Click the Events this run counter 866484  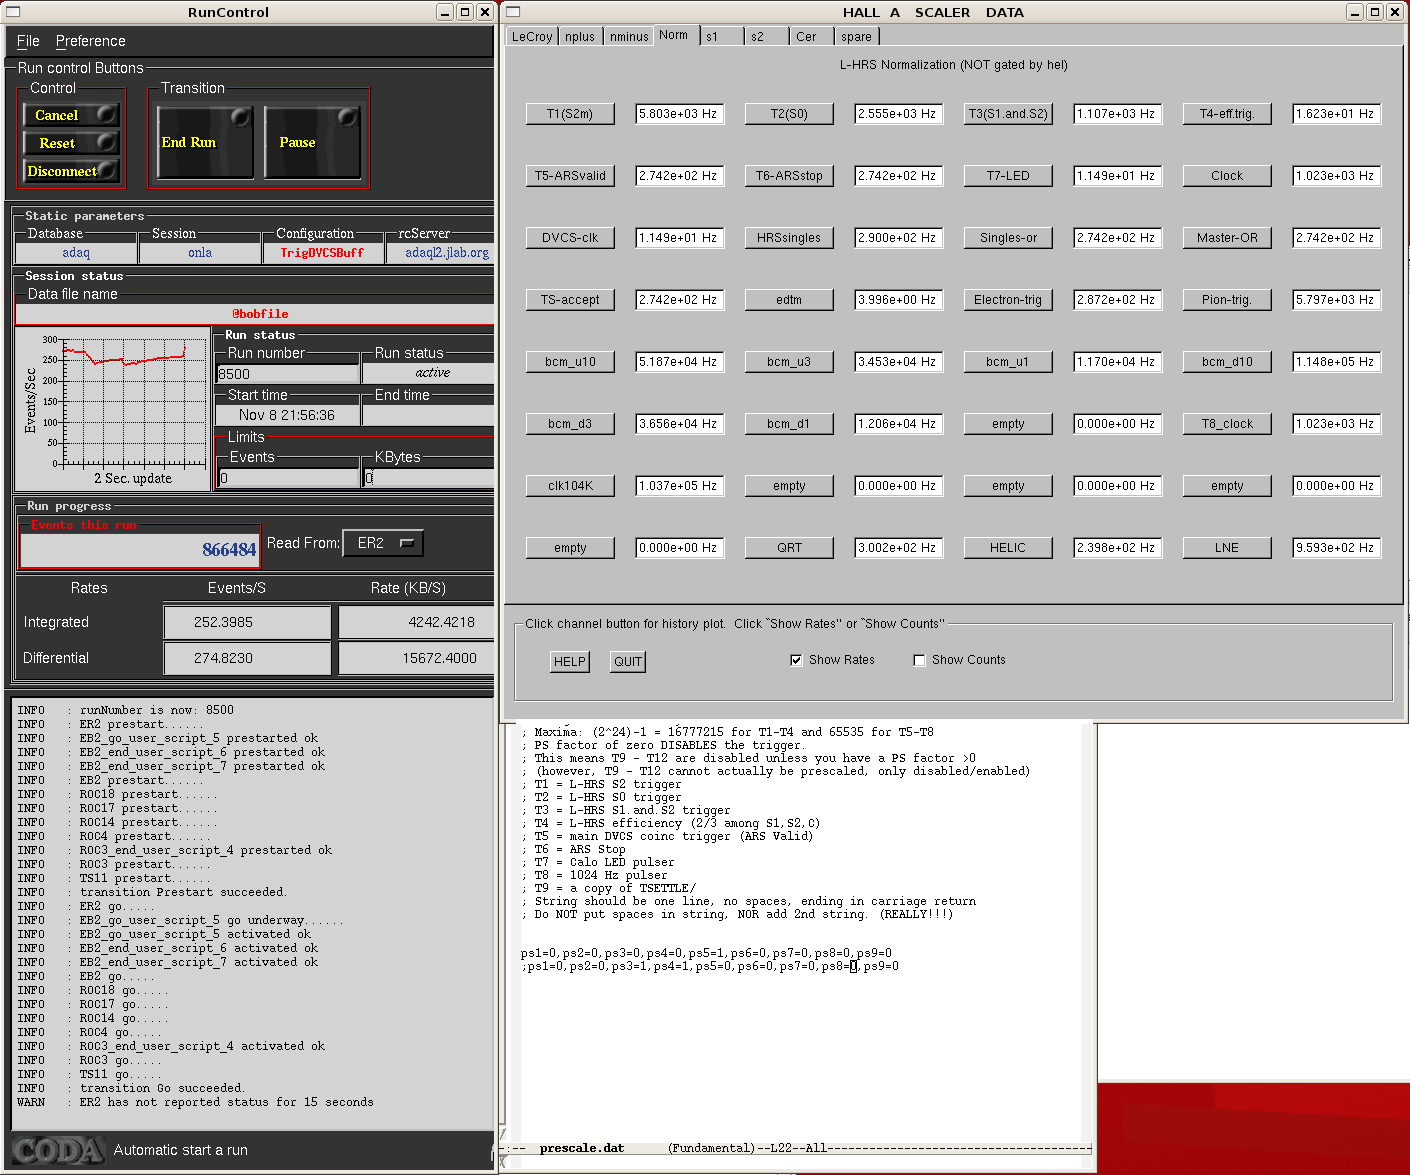[139, 549]
